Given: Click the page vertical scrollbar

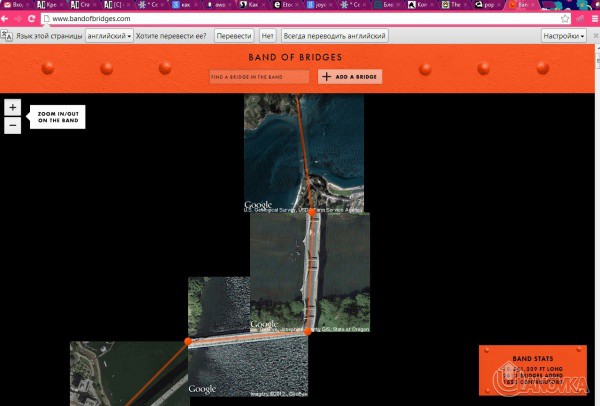Looking at the screenshot, I should [x=597, y=225].
